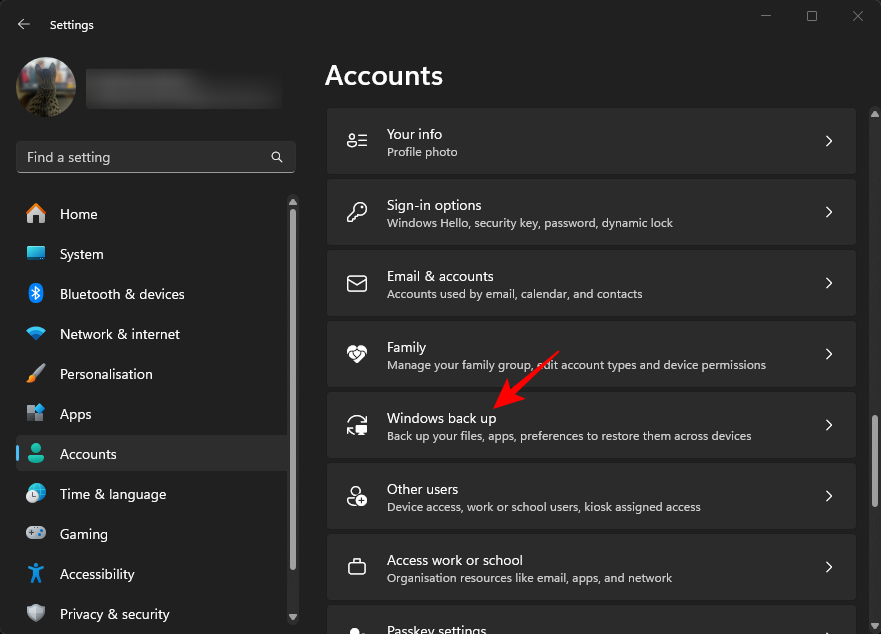
Task: Click the Sign-in options key icon
Action: 357,213
